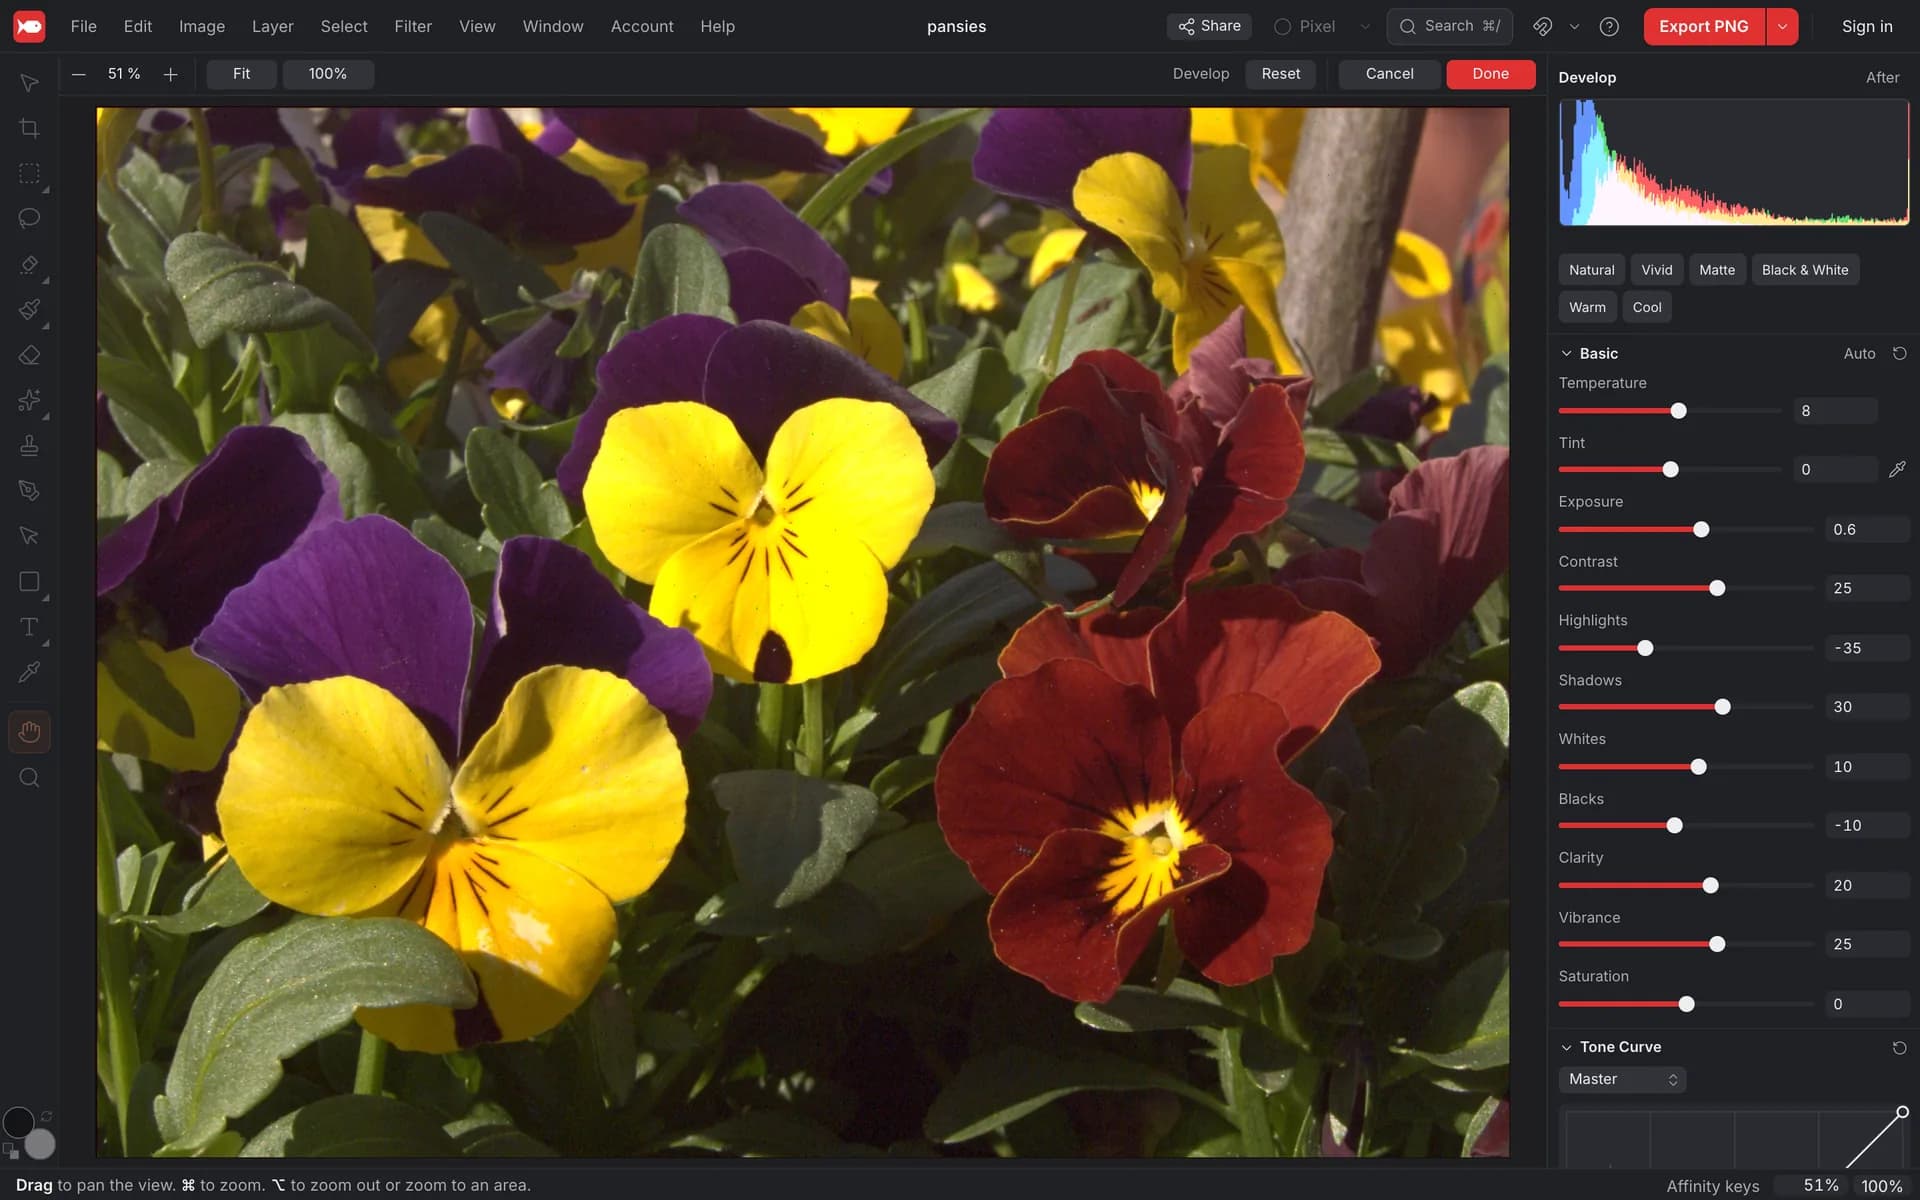Select the Crop tool
Screen dimensions: 1920x1200
(x=29, y=128)
